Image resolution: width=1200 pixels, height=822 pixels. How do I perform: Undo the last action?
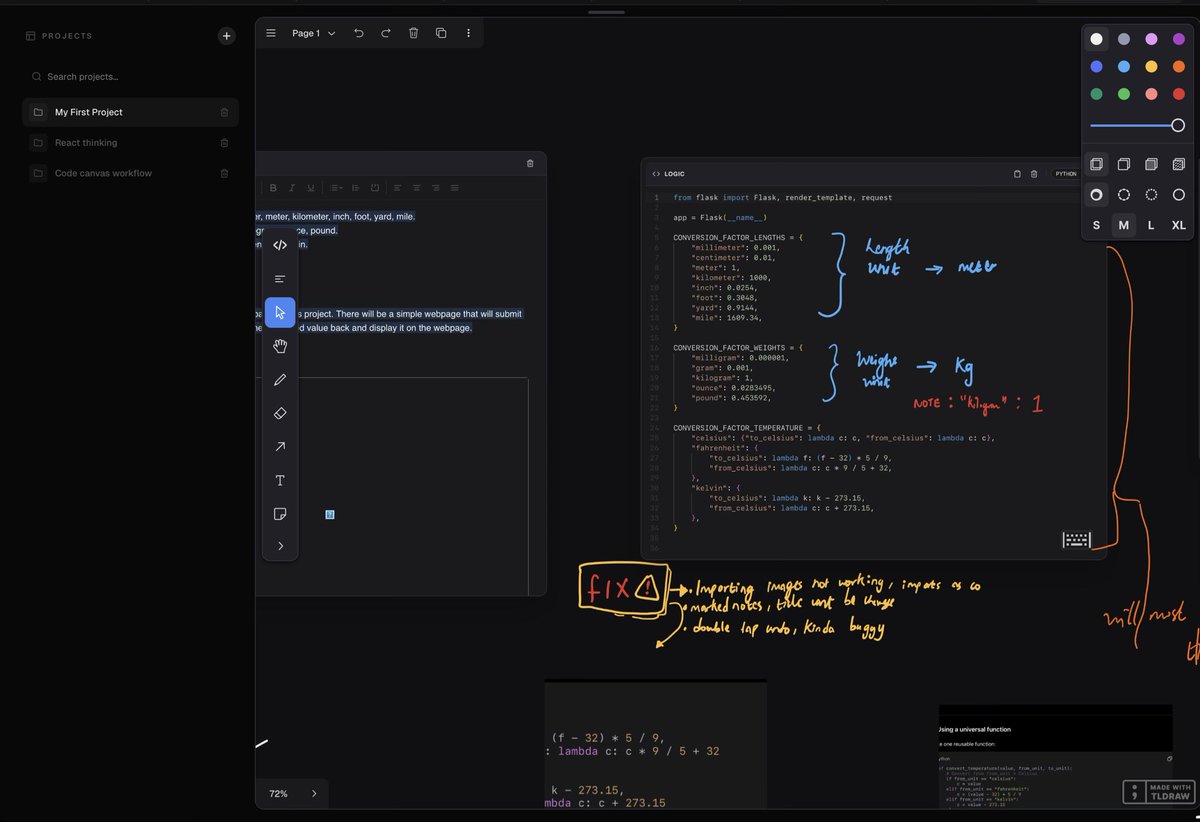[x=359, y=33]
